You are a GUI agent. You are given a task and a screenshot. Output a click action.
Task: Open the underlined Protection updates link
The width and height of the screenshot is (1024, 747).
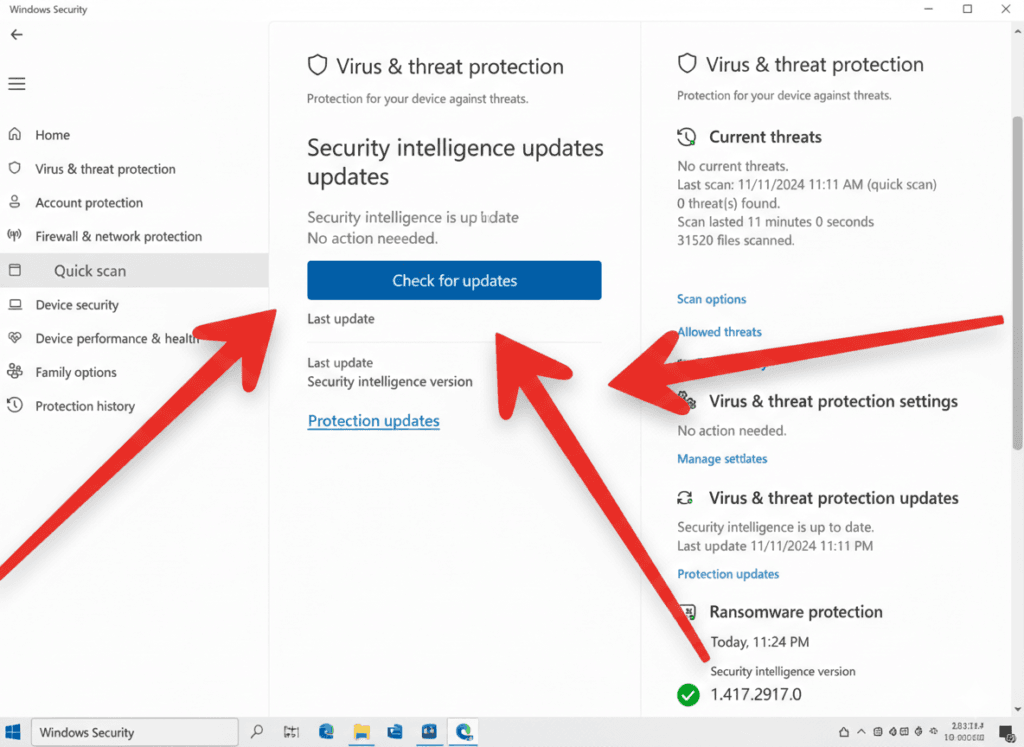click(373, 421)
